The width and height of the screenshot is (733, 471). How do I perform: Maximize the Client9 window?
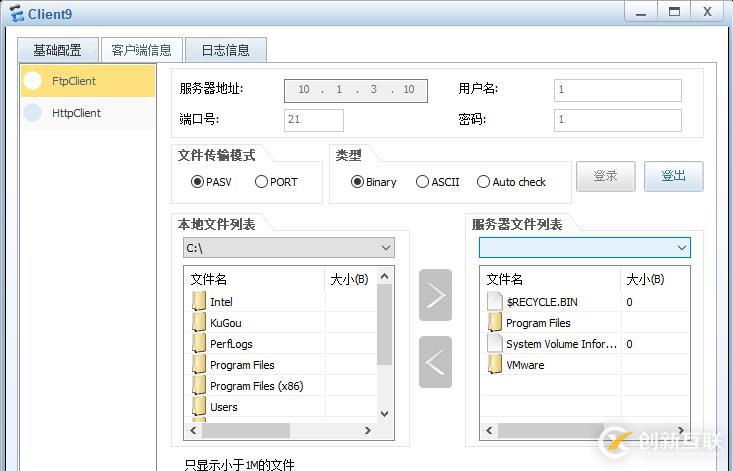(674, 12)
